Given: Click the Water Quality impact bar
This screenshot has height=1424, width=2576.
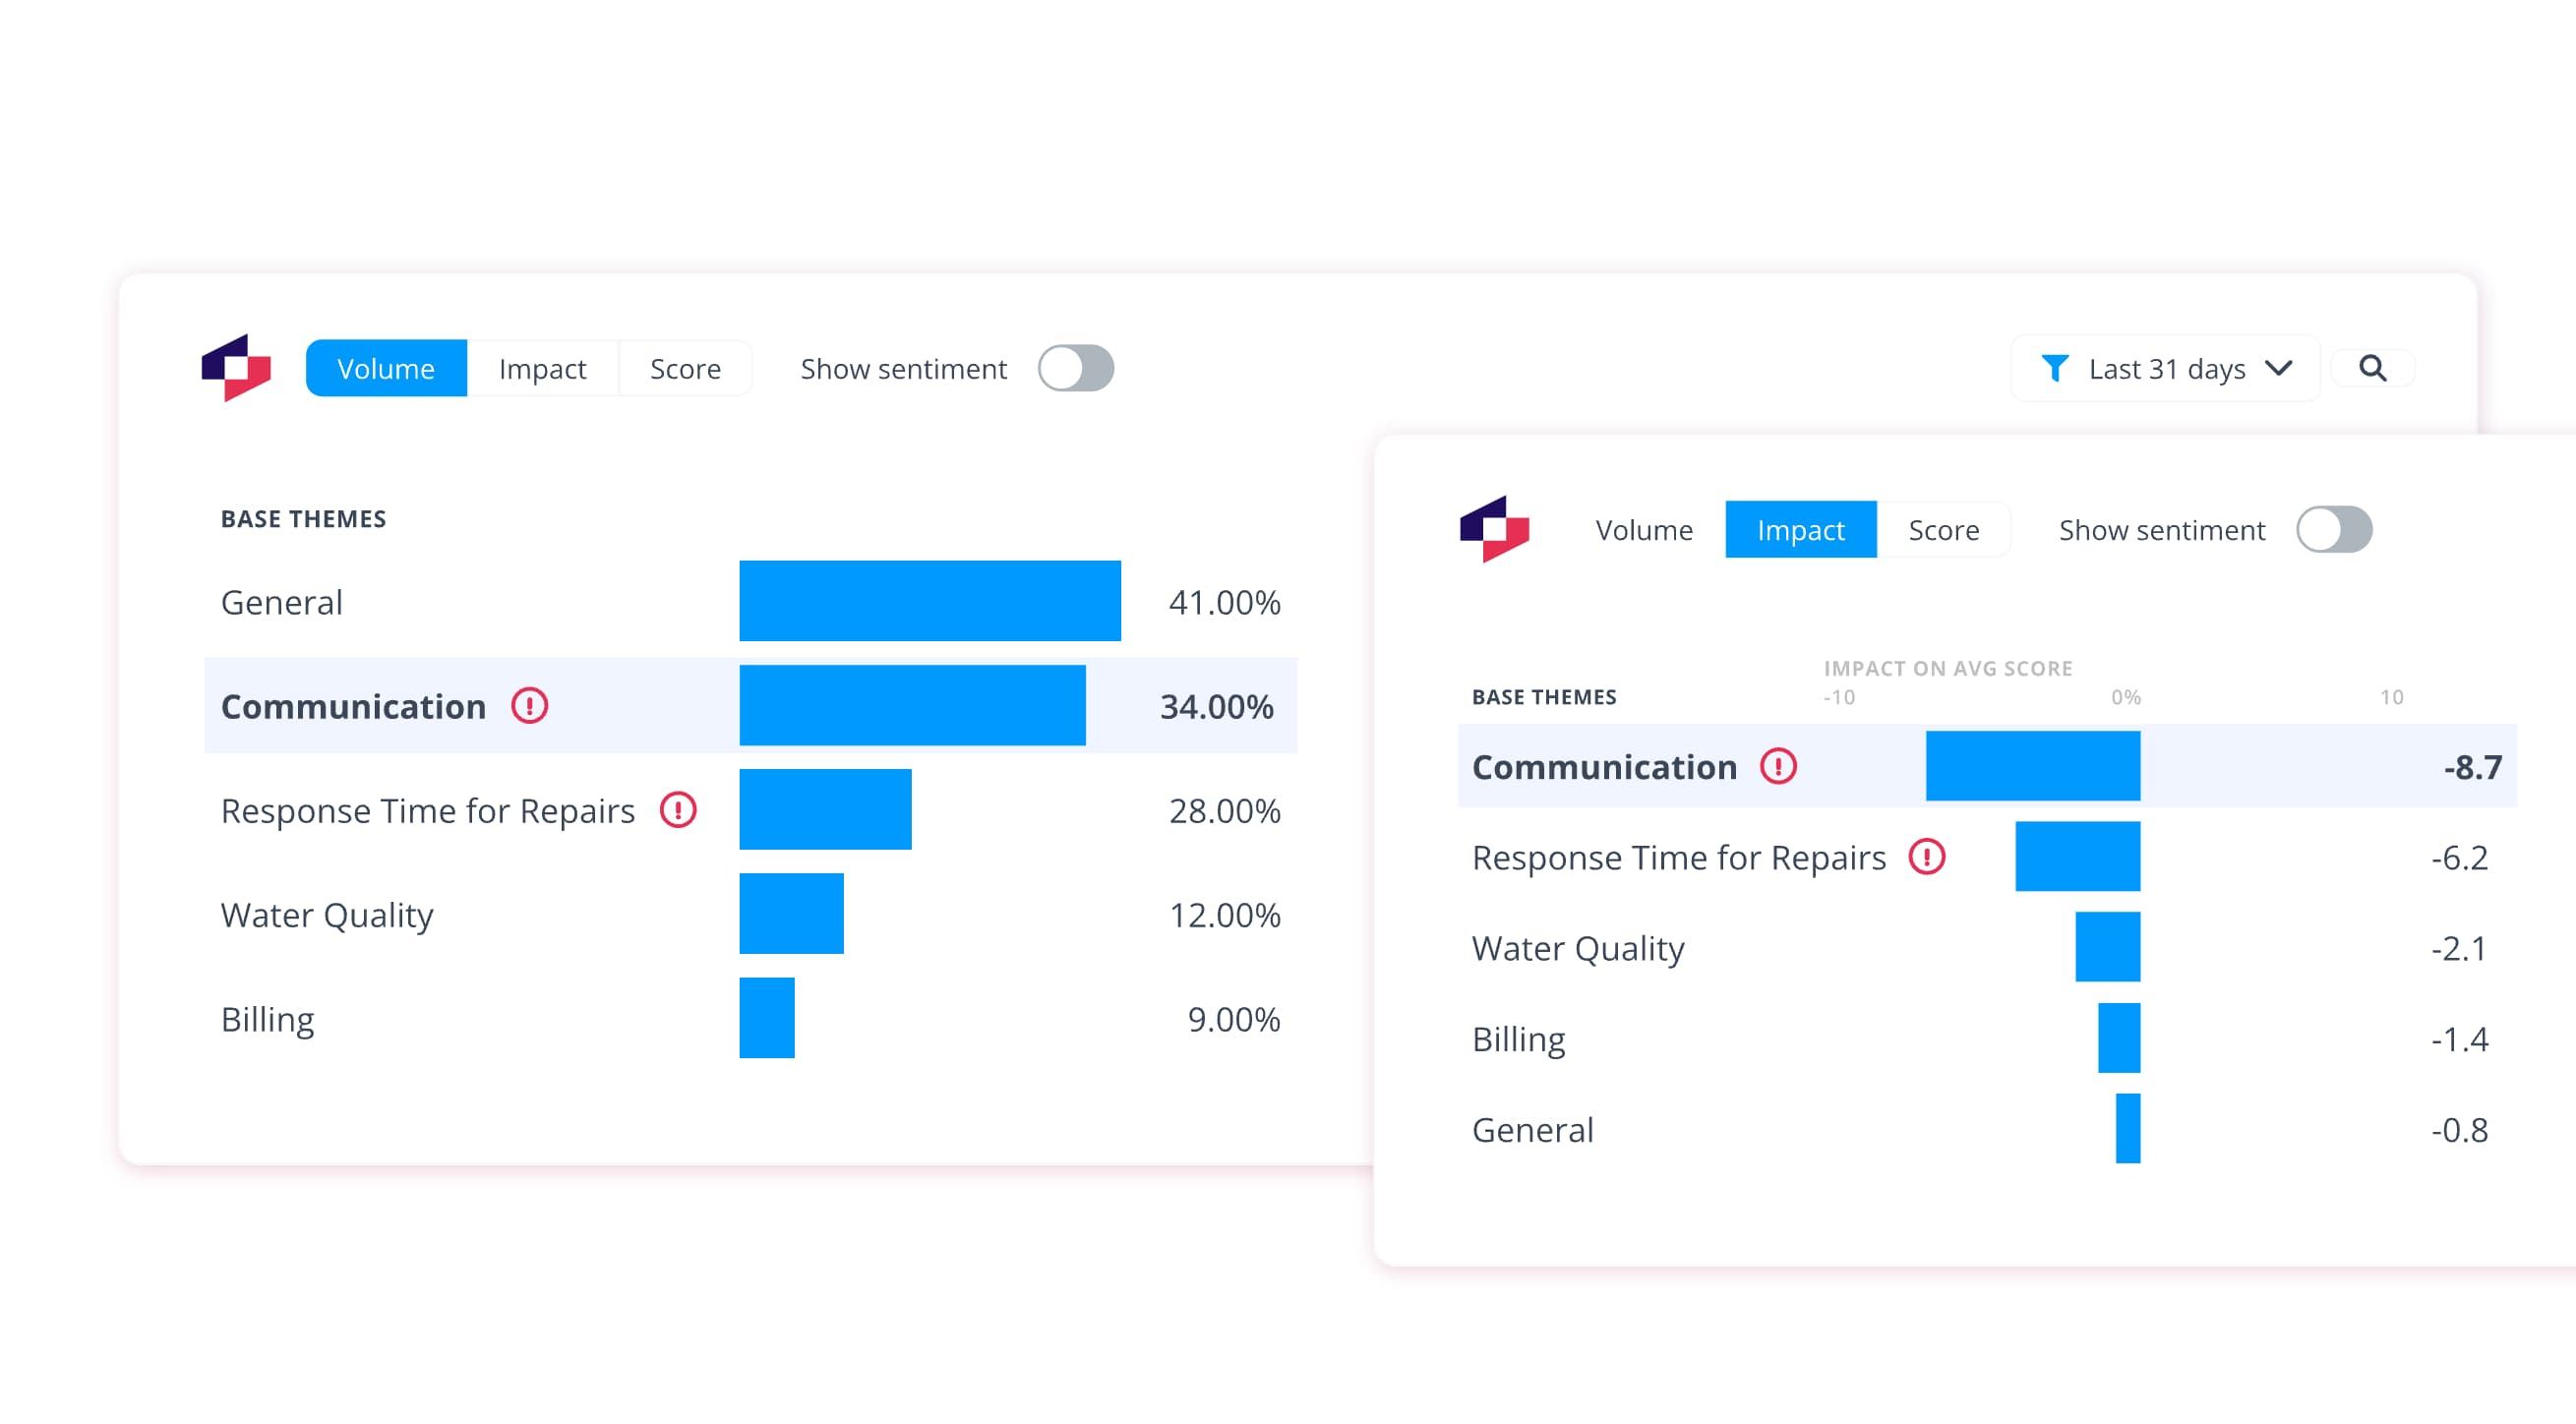Looking at the screenshot, I should 2106,947.
